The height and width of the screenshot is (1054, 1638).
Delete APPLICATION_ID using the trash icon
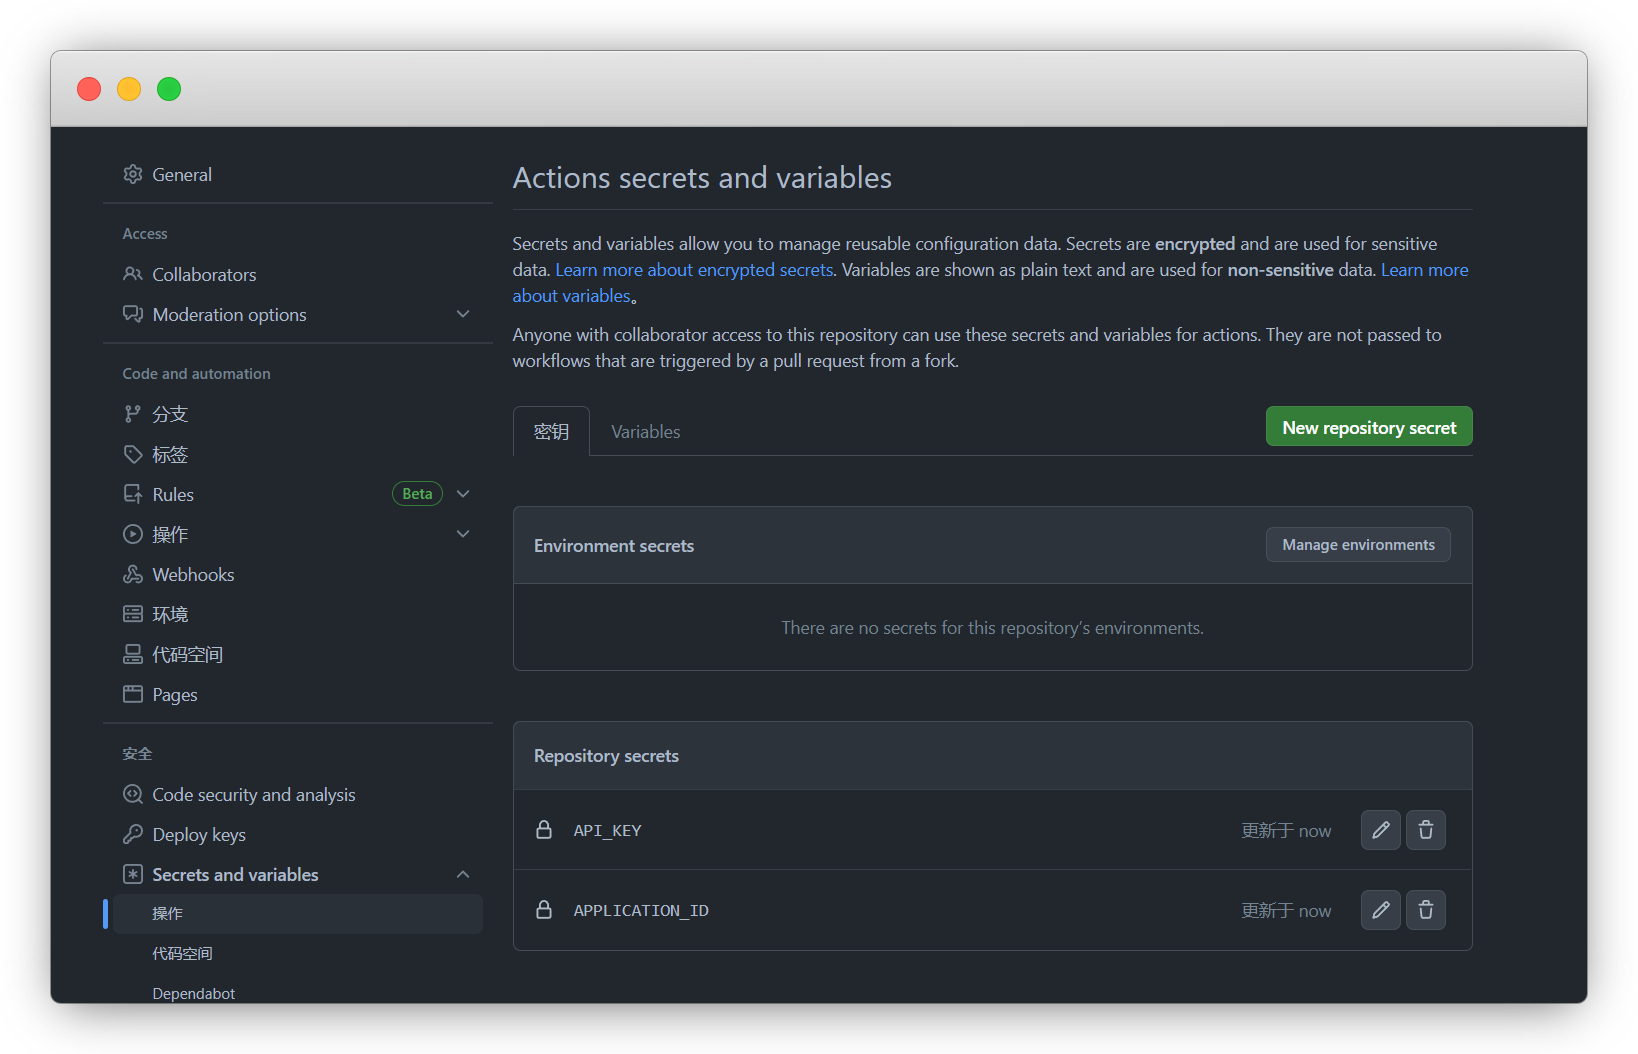[x=1426, y=910]
